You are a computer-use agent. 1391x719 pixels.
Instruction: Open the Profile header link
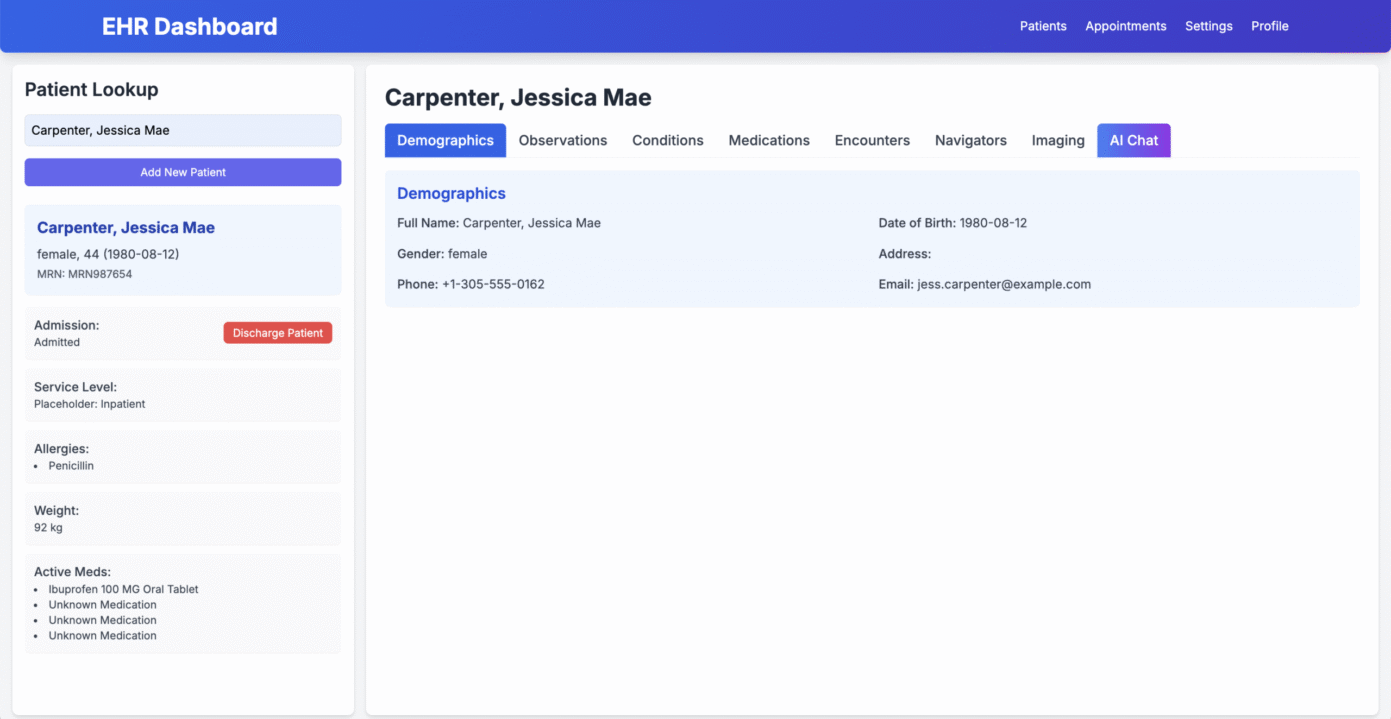point(1270,26)
